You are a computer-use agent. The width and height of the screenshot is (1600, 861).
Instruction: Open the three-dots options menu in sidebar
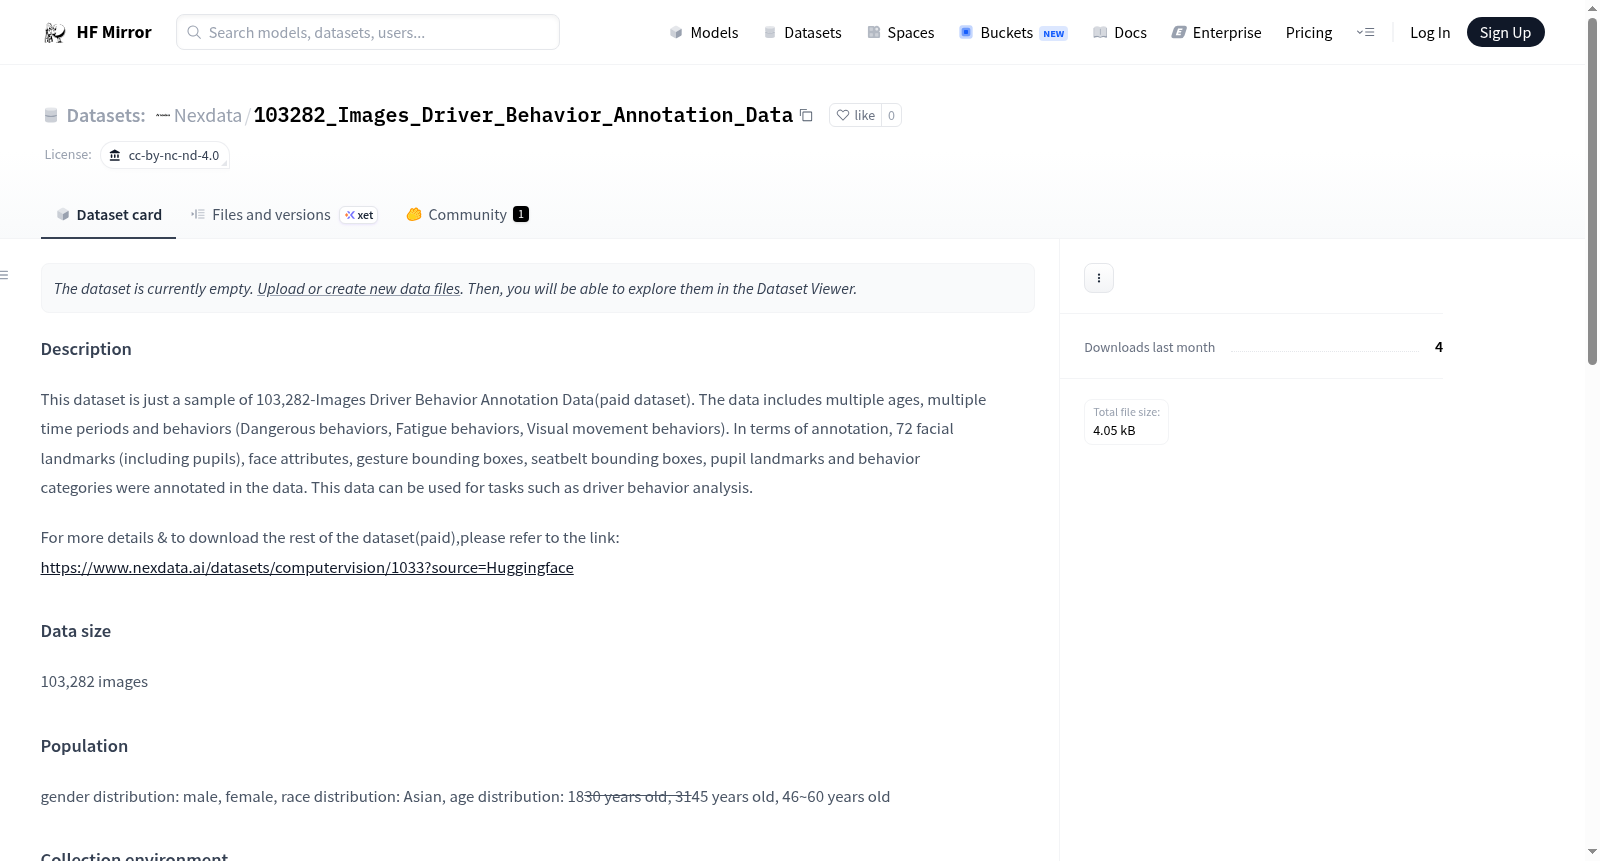tap(1099, 278)
